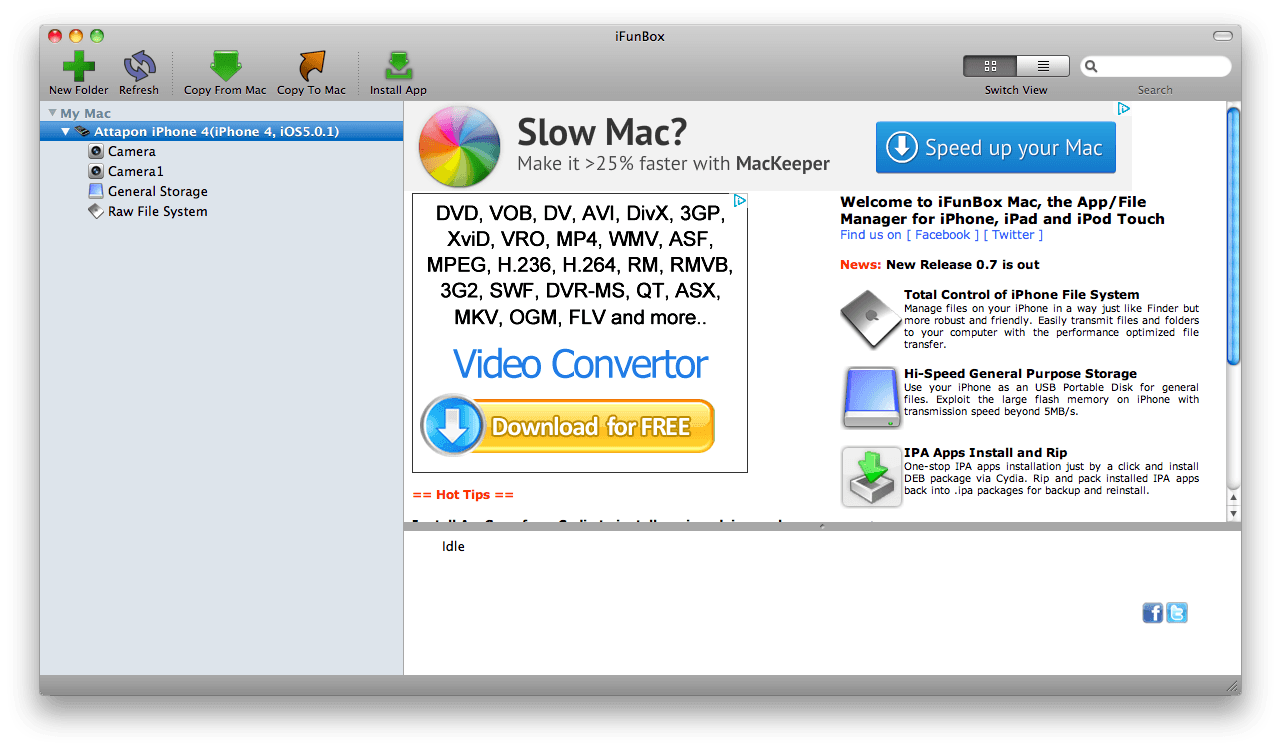Image resolution: width=1281 pixels, height=750 pixels.
Task: Click the window resize grip in corner
Action: (1233, 687)
